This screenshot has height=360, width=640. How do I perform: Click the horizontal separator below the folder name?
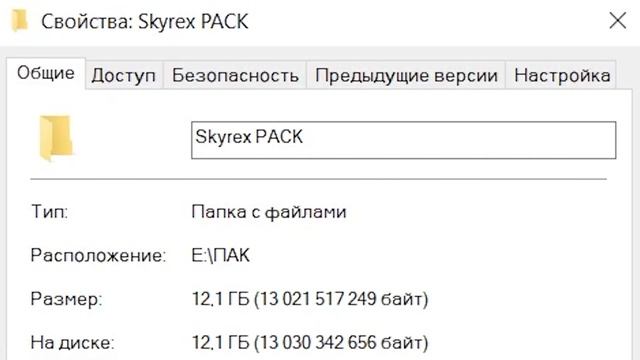318,179
